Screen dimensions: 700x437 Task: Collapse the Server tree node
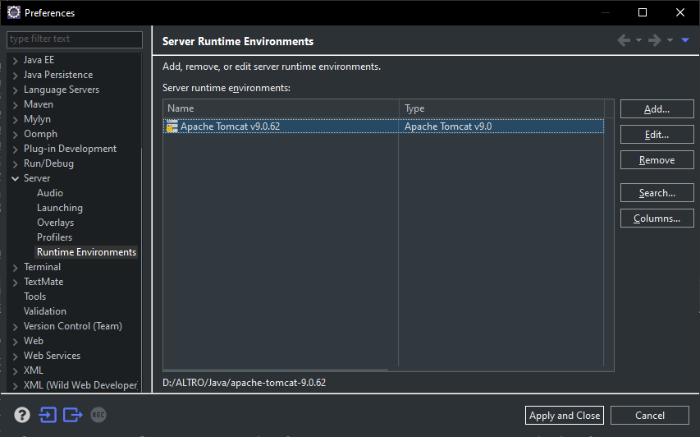click(x=15, y=178)
